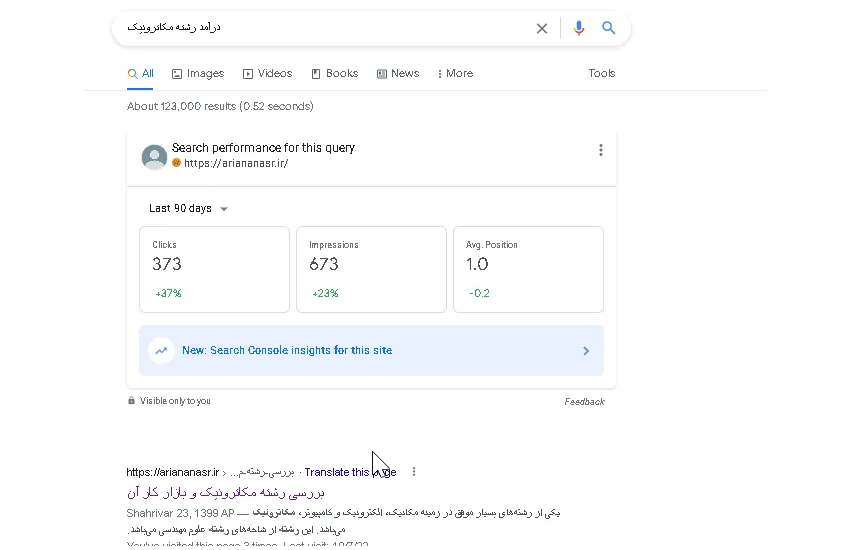
Task: Open the Books tab
Action: tap(334, 74)
